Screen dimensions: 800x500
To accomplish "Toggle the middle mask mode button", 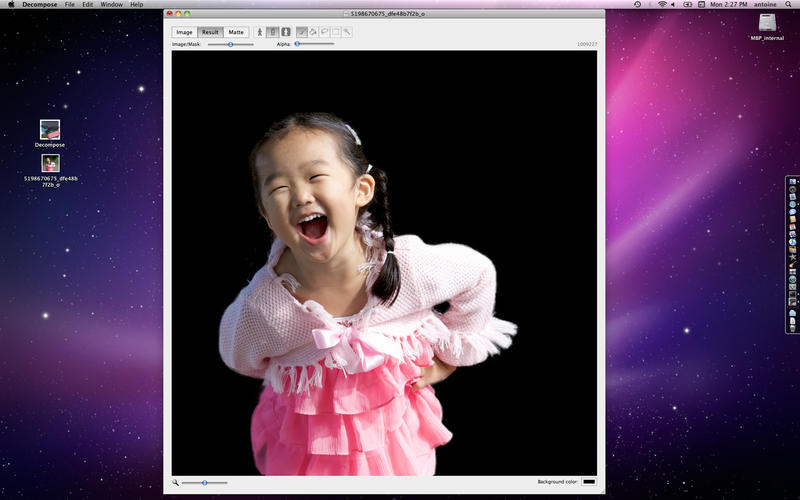I will [x=272, y=32].
